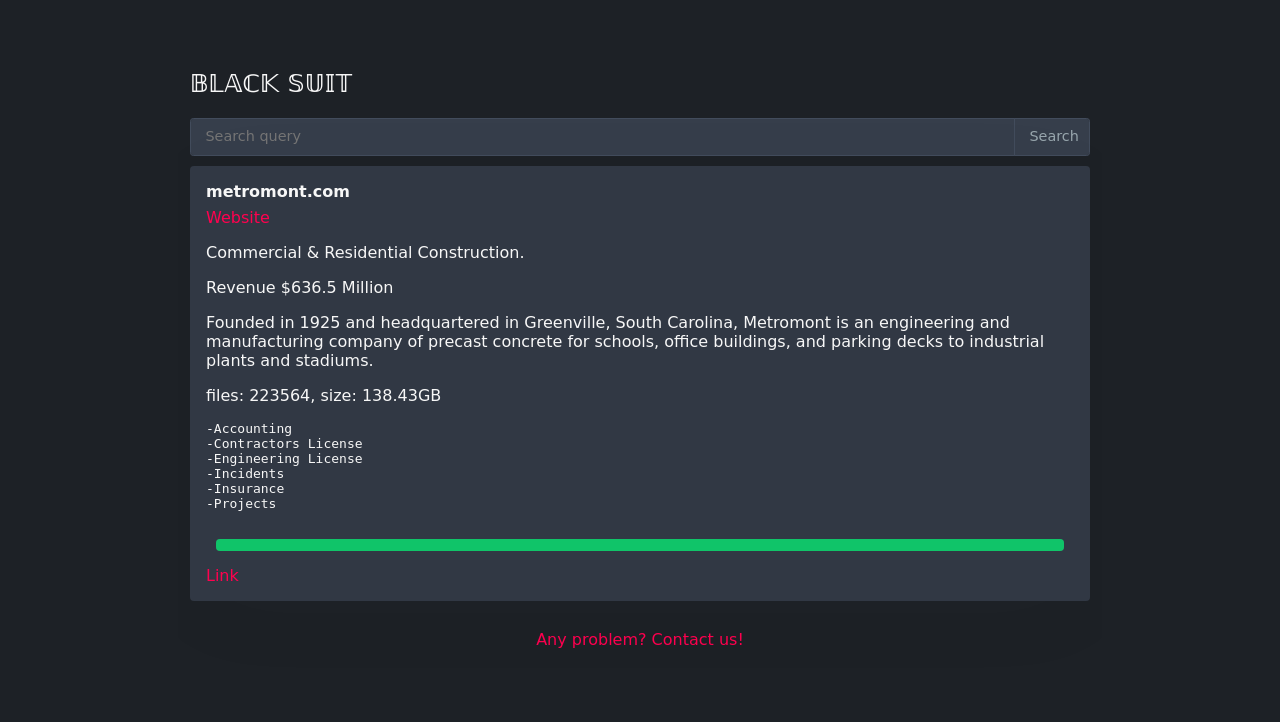Viewport: 1280px width, 722px height.
Task: Select the Accounting folder entry
Action: pos(249,429)
